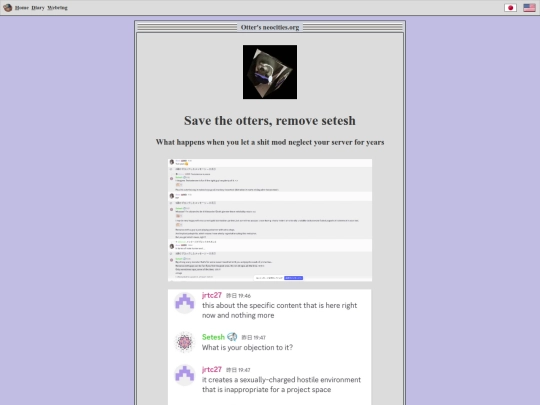Click the megaphone badge beside Setesh
Image resolution: width=540 pixels, height=405 pixels.
pyautogui.click(x=232, y=337)
